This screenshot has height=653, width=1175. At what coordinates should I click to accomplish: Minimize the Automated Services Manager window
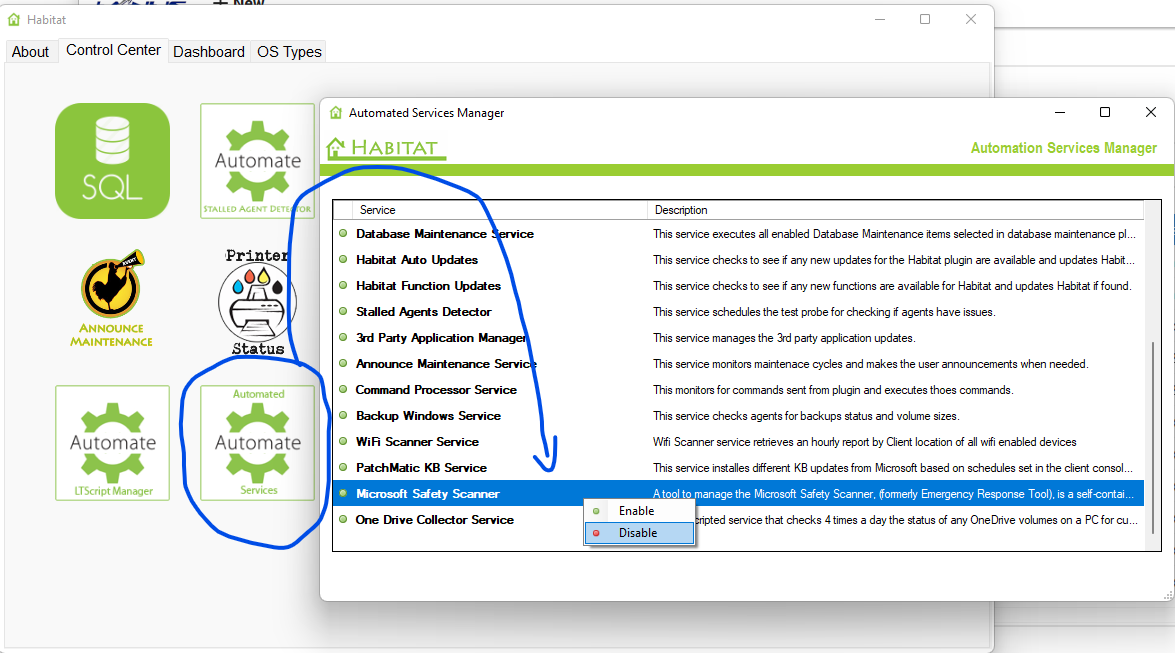(x=1060, y=112)
